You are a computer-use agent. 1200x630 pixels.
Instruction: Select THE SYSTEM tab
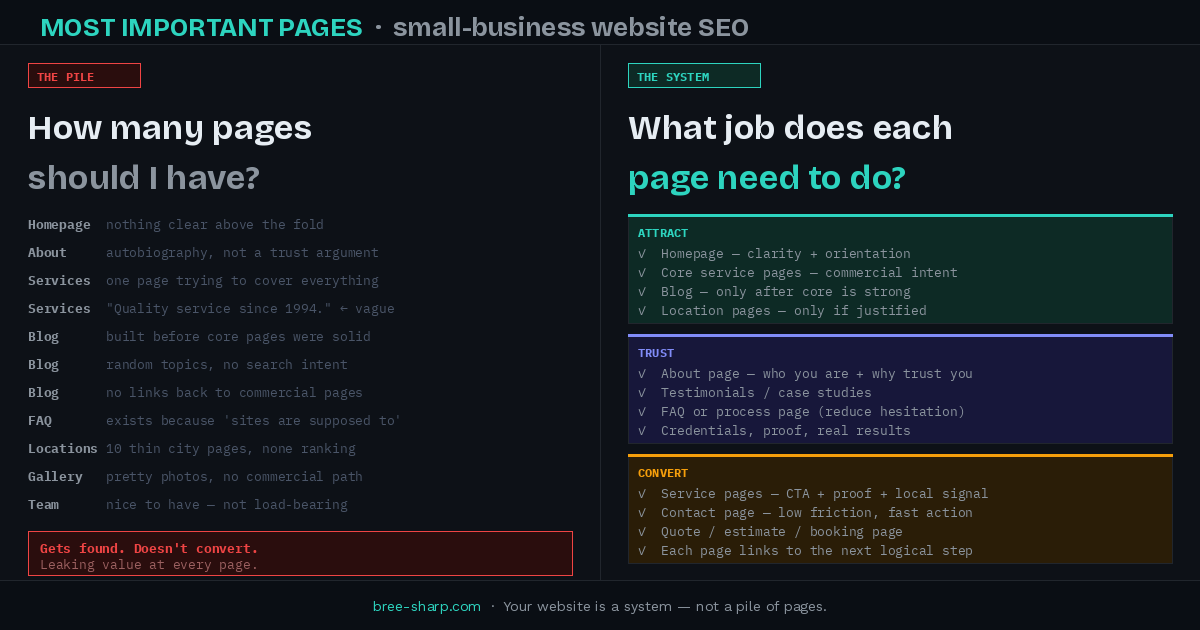(694, 75)
